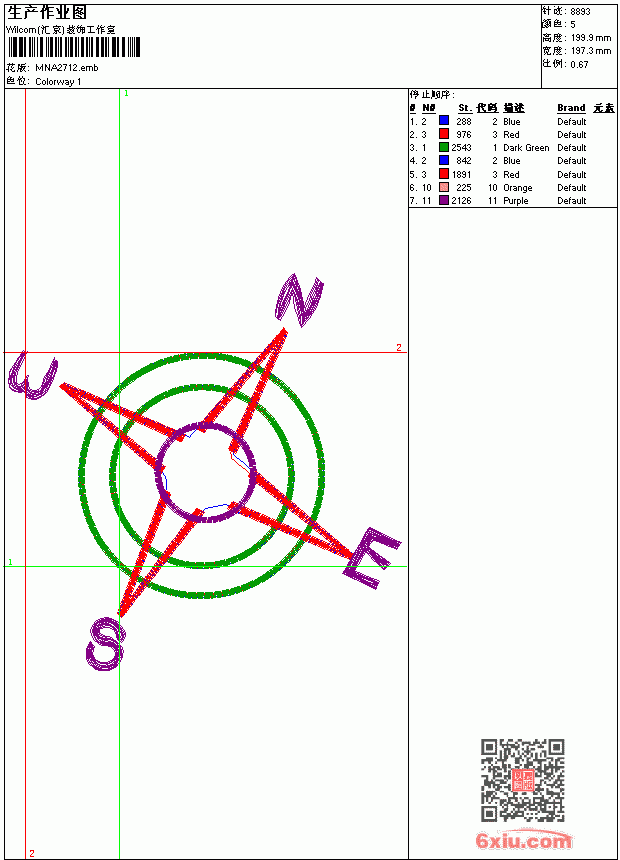
Task: Click the tilted purple W letter
Action: (x=32, y=375)
